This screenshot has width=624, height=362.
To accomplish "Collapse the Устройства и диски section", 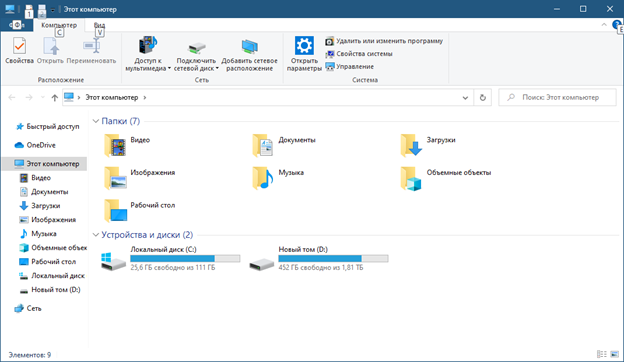I will [x=96, y=235].
